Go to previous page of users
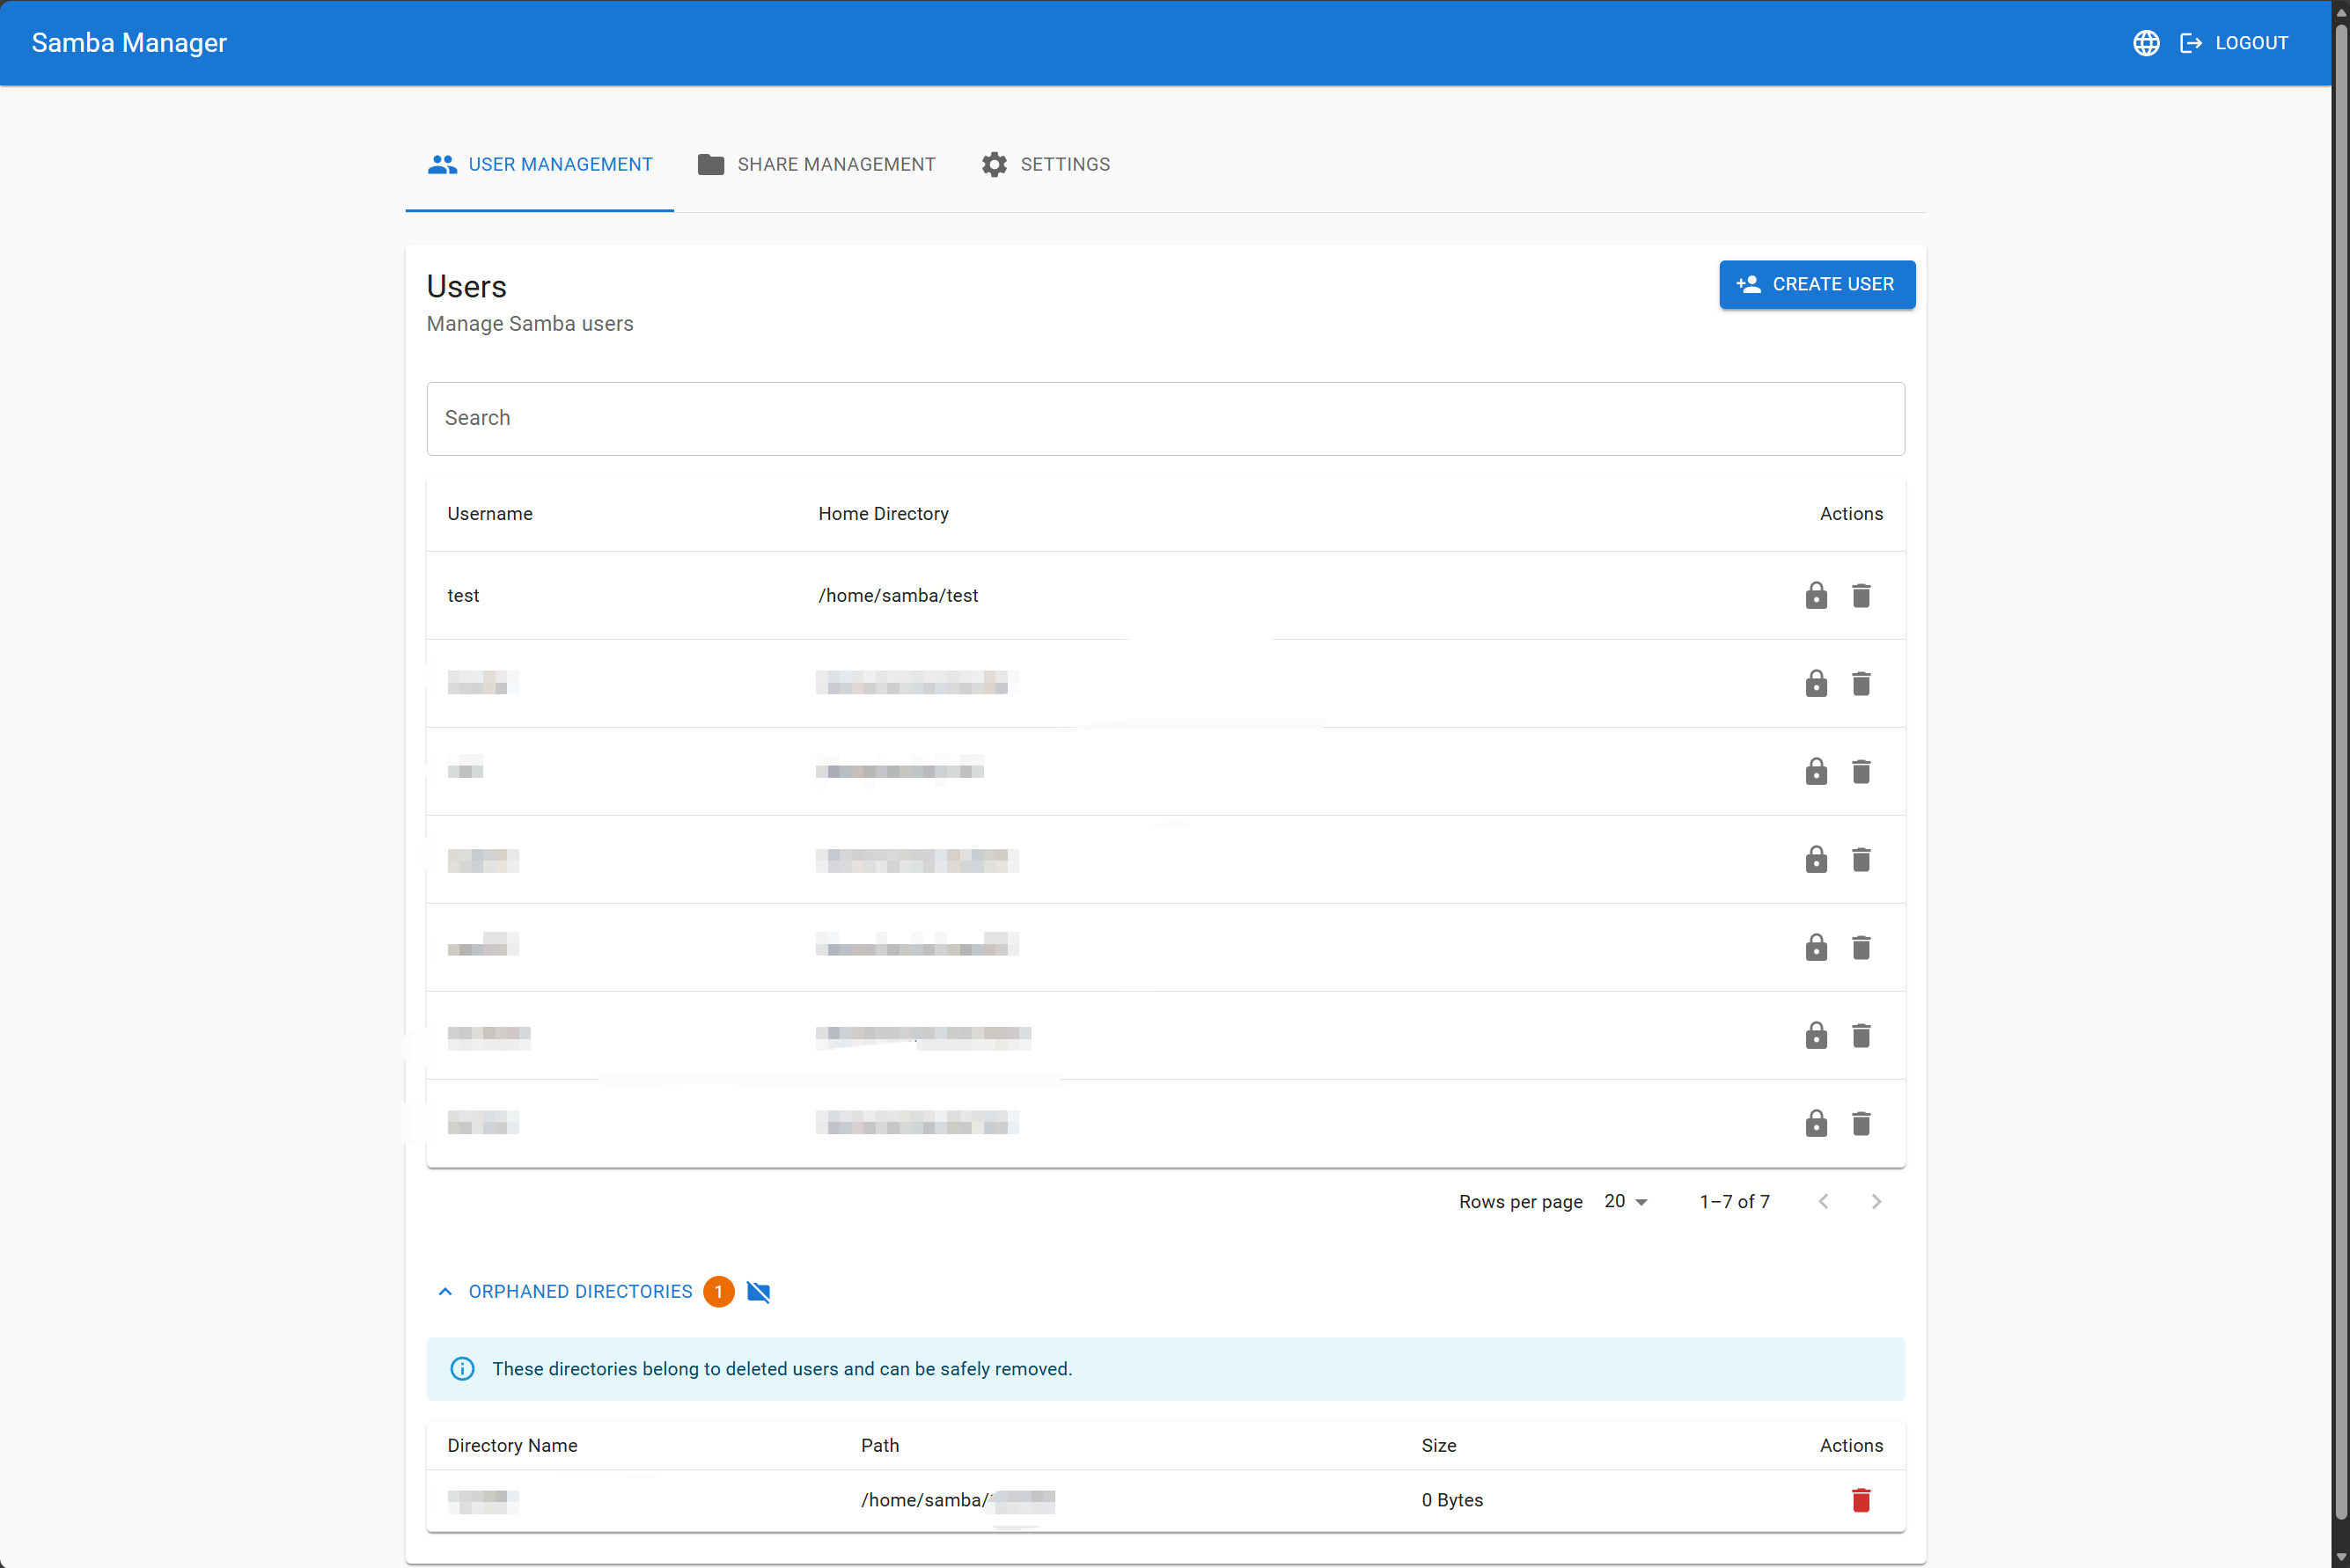 tap(1823, 1202)
